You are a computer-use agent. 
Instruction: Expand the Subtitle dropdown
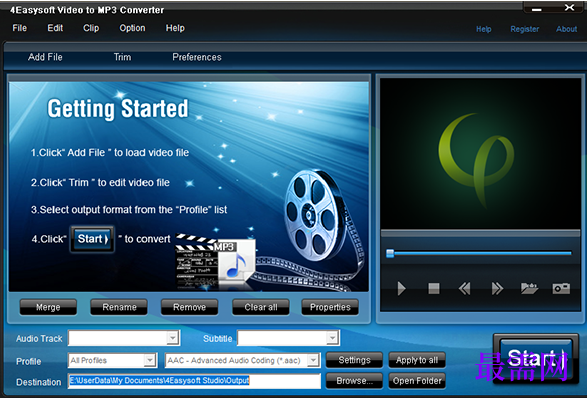point(332,338)
